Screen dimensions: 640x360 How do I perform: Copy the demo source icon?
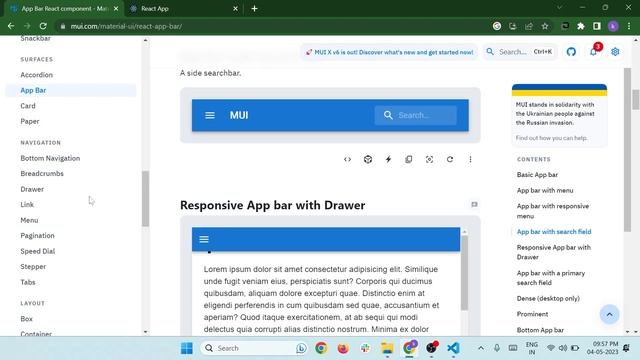pos(409,160)
